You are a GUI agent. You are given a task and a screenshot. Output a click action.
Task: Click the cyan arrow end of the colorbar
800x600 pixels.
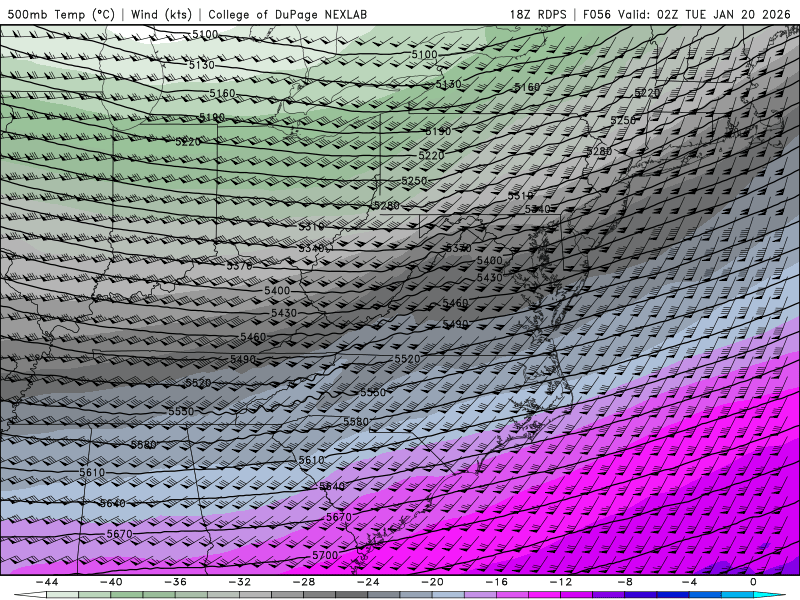click(769, 595)
